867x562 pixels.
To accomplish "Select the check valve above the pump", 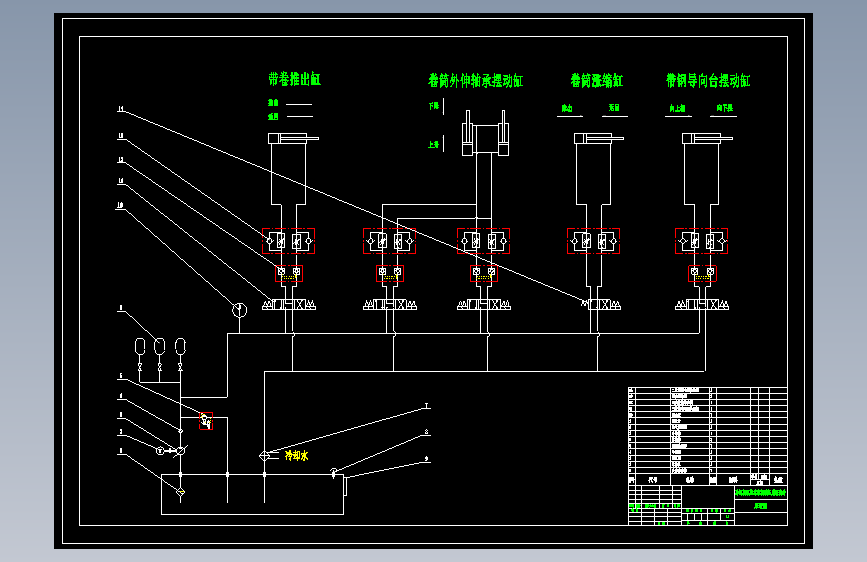I will tap(180, 431).
